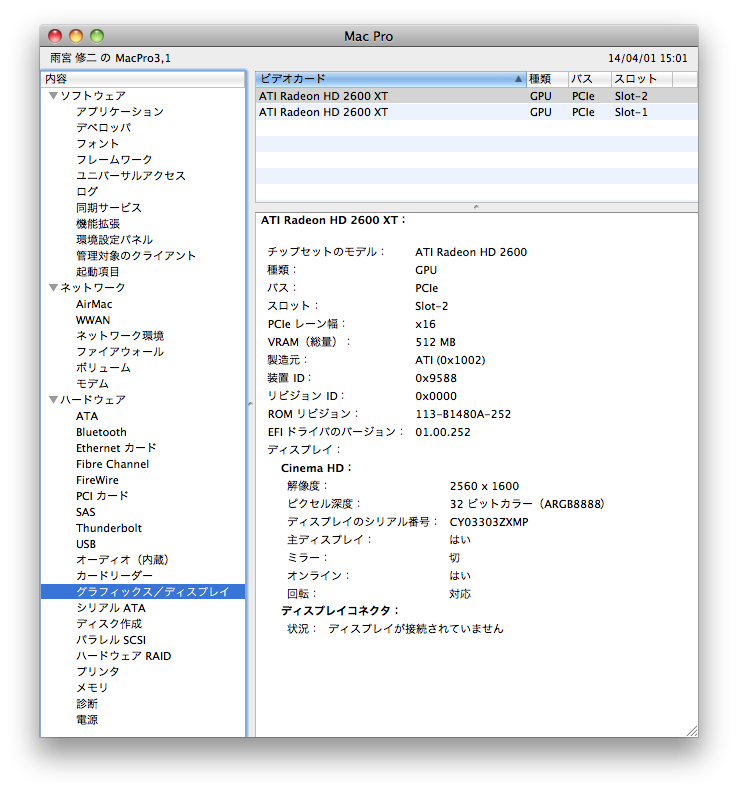Select SAS in the sidebar
The image size is (738, 792).
[x=85, y=512]
